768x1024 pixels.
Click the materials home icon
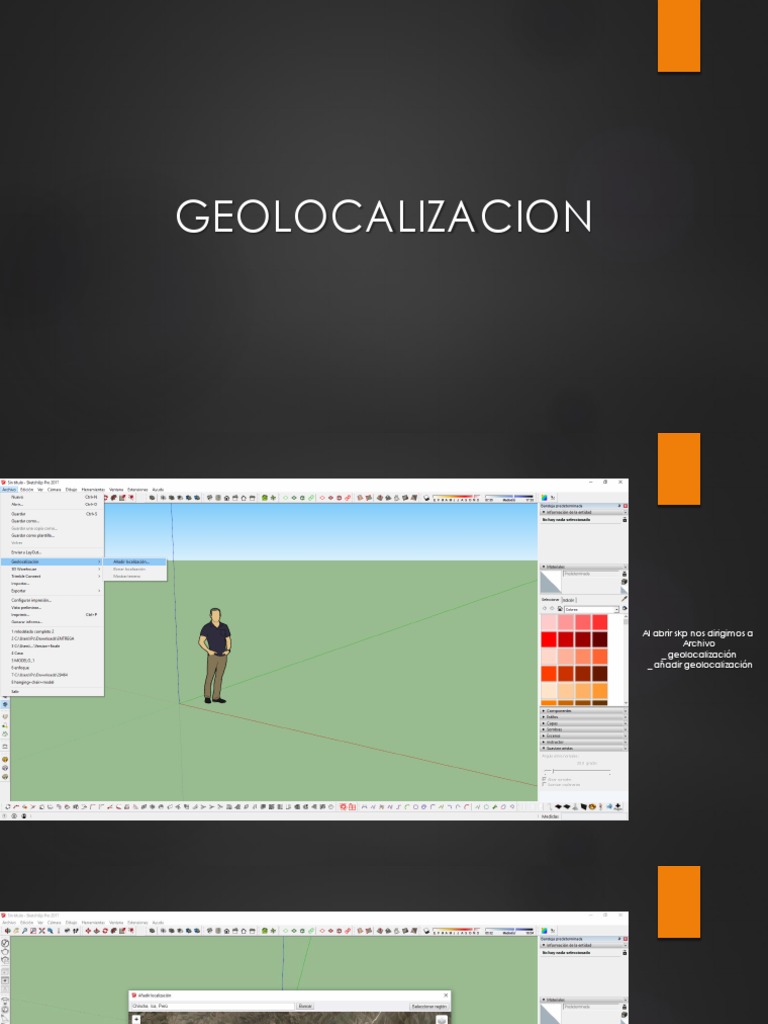pos(559,609)
